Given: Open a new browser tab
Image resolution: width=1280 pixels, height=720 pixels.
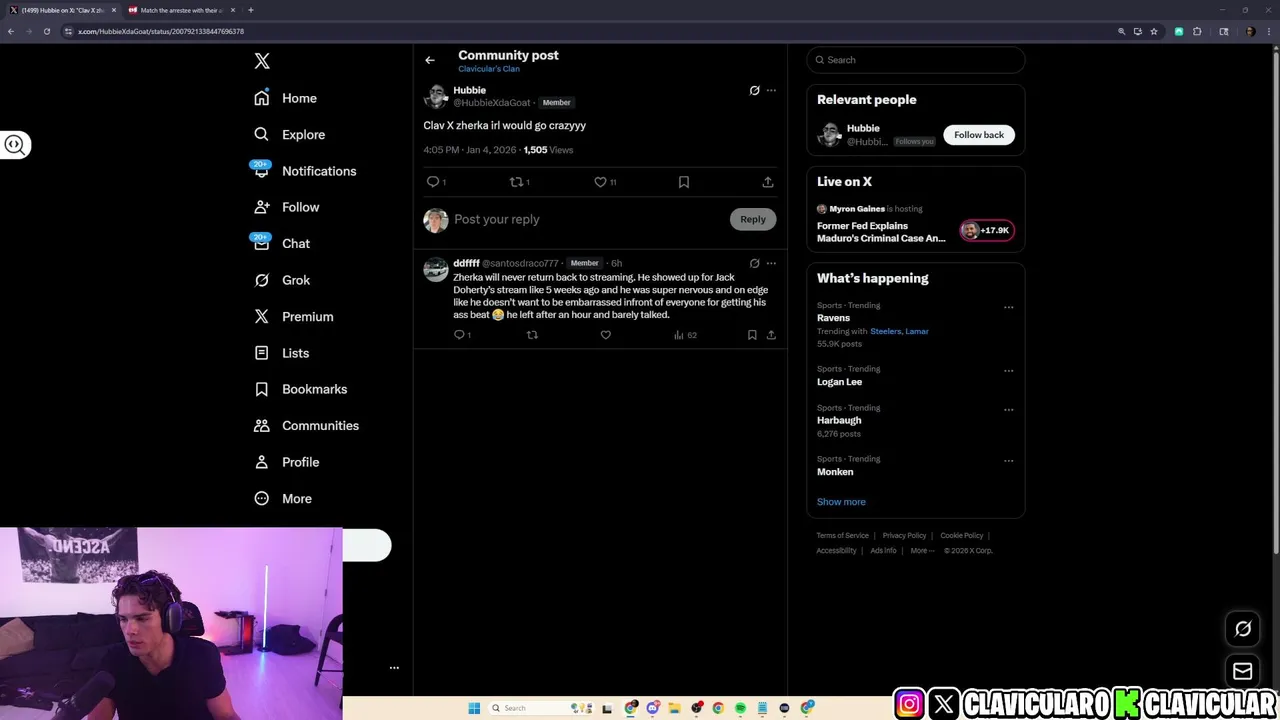Looking at the screenshot, I should pos(251,10).
